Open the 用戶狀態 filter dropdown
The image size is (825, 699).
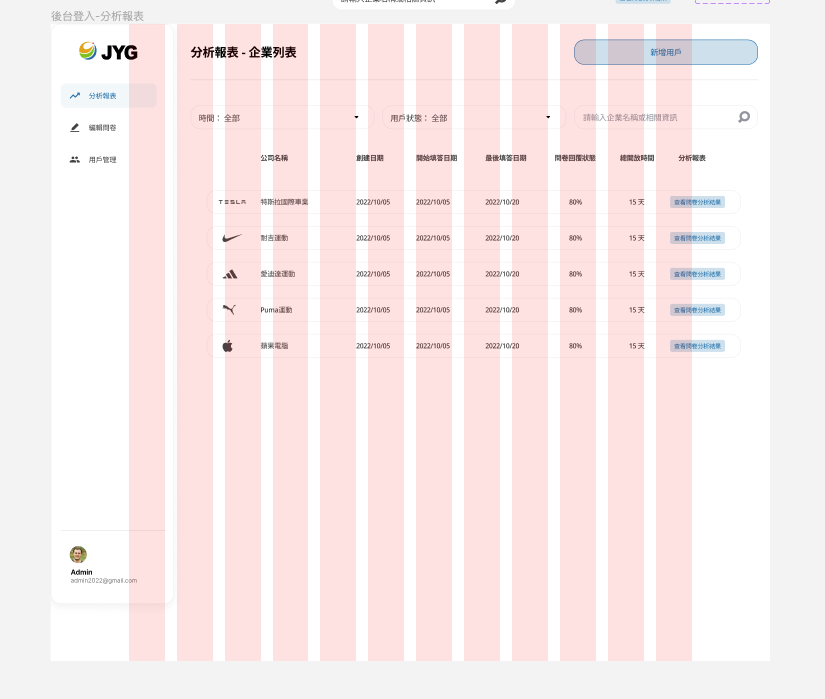click(x=473, y=118)
